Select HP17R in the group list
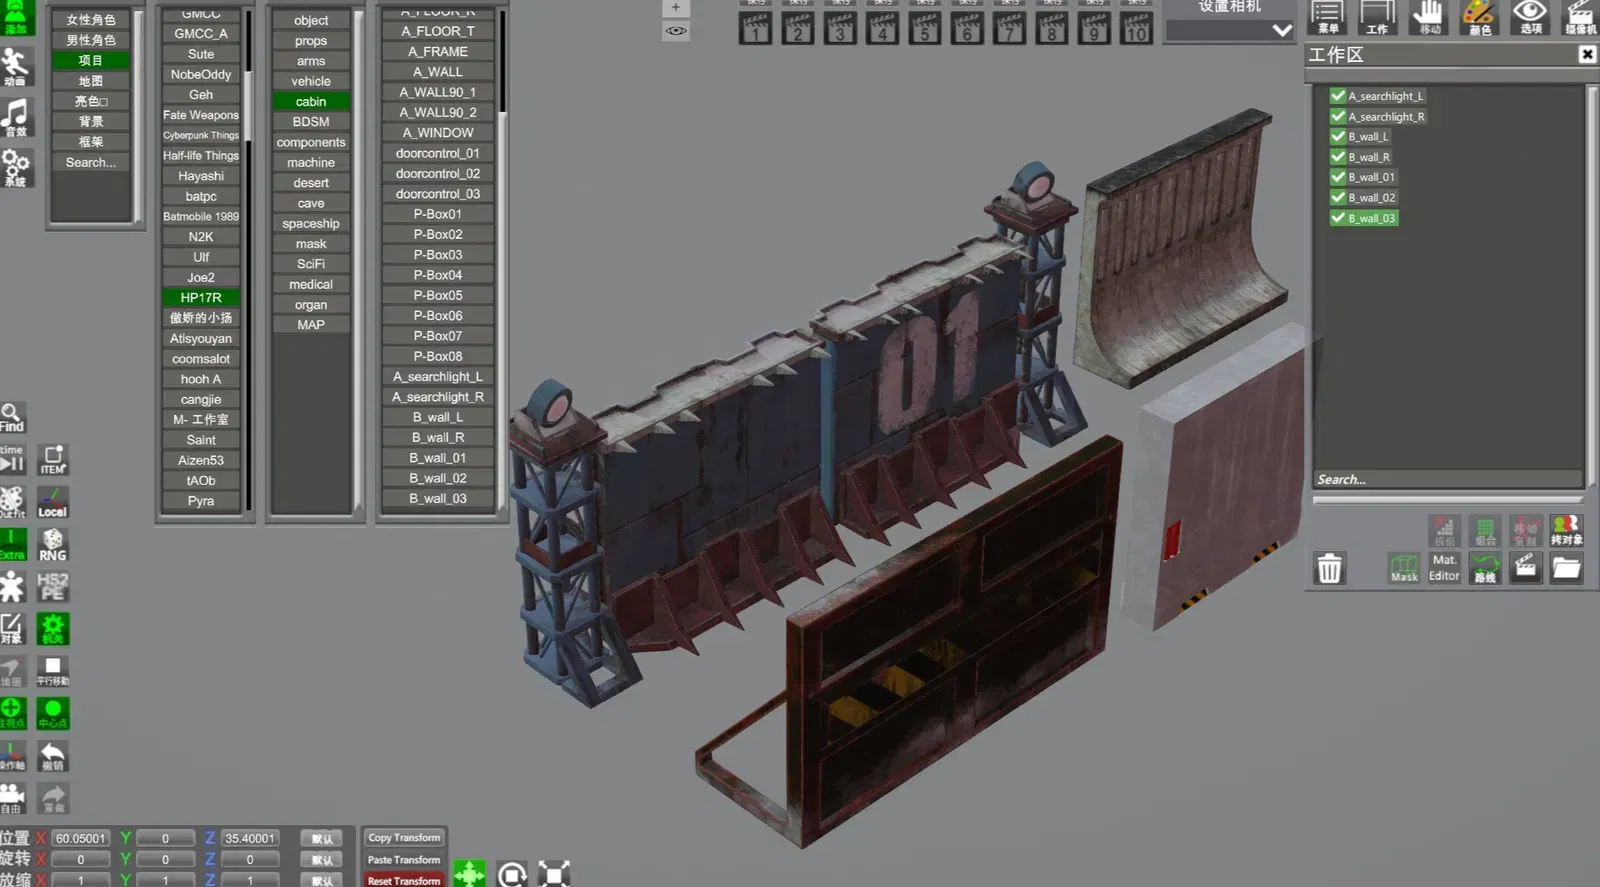The width and height of the screenshot is (1600, 887). (x=201, y=297)
